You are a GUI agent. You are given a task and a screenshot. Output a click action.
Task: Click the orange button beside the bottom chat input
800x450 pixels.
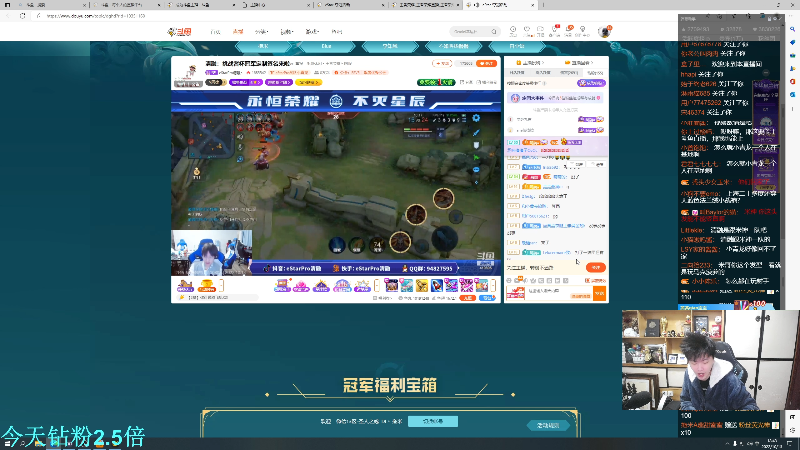[599, 293]
